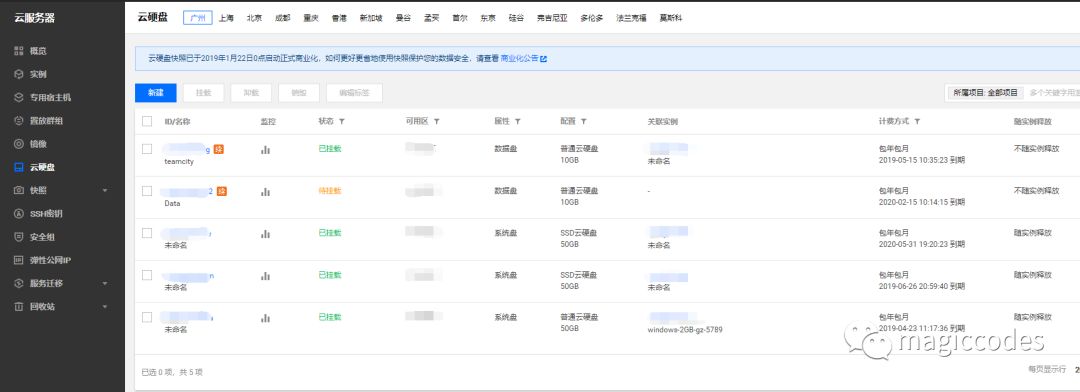1080x392 pixels.
Task: Open the 安全组 shield icon
Action: (x=19, y=237)
